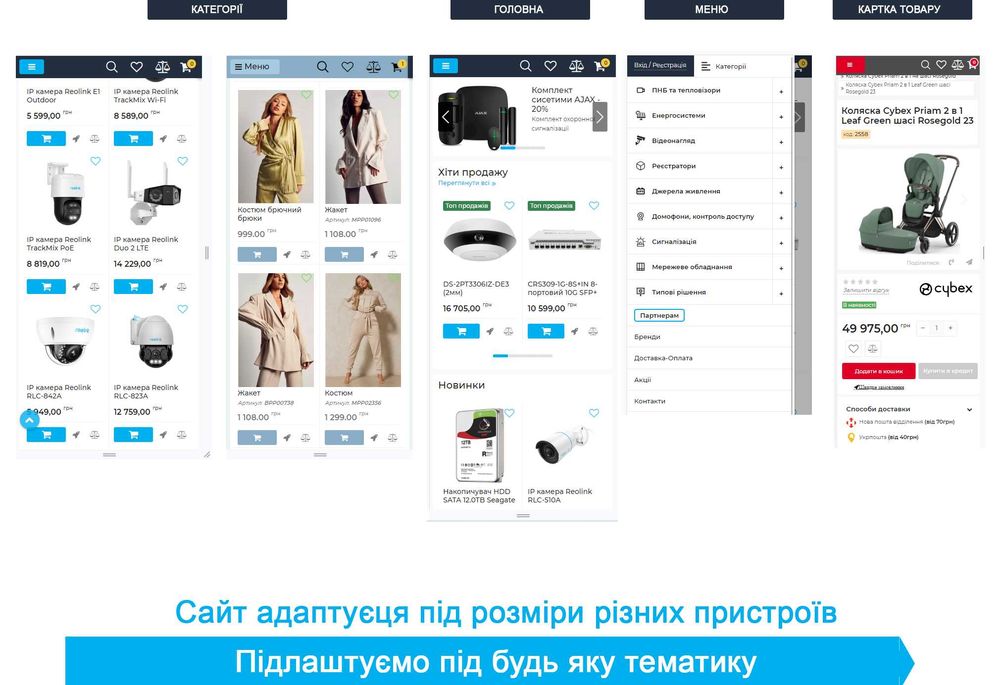Toggle heart on DS-2PT3306IZ-DE3 card
Image resolution: width=1000 pixels, height=685 pixels.
click(x=510, y=205)
